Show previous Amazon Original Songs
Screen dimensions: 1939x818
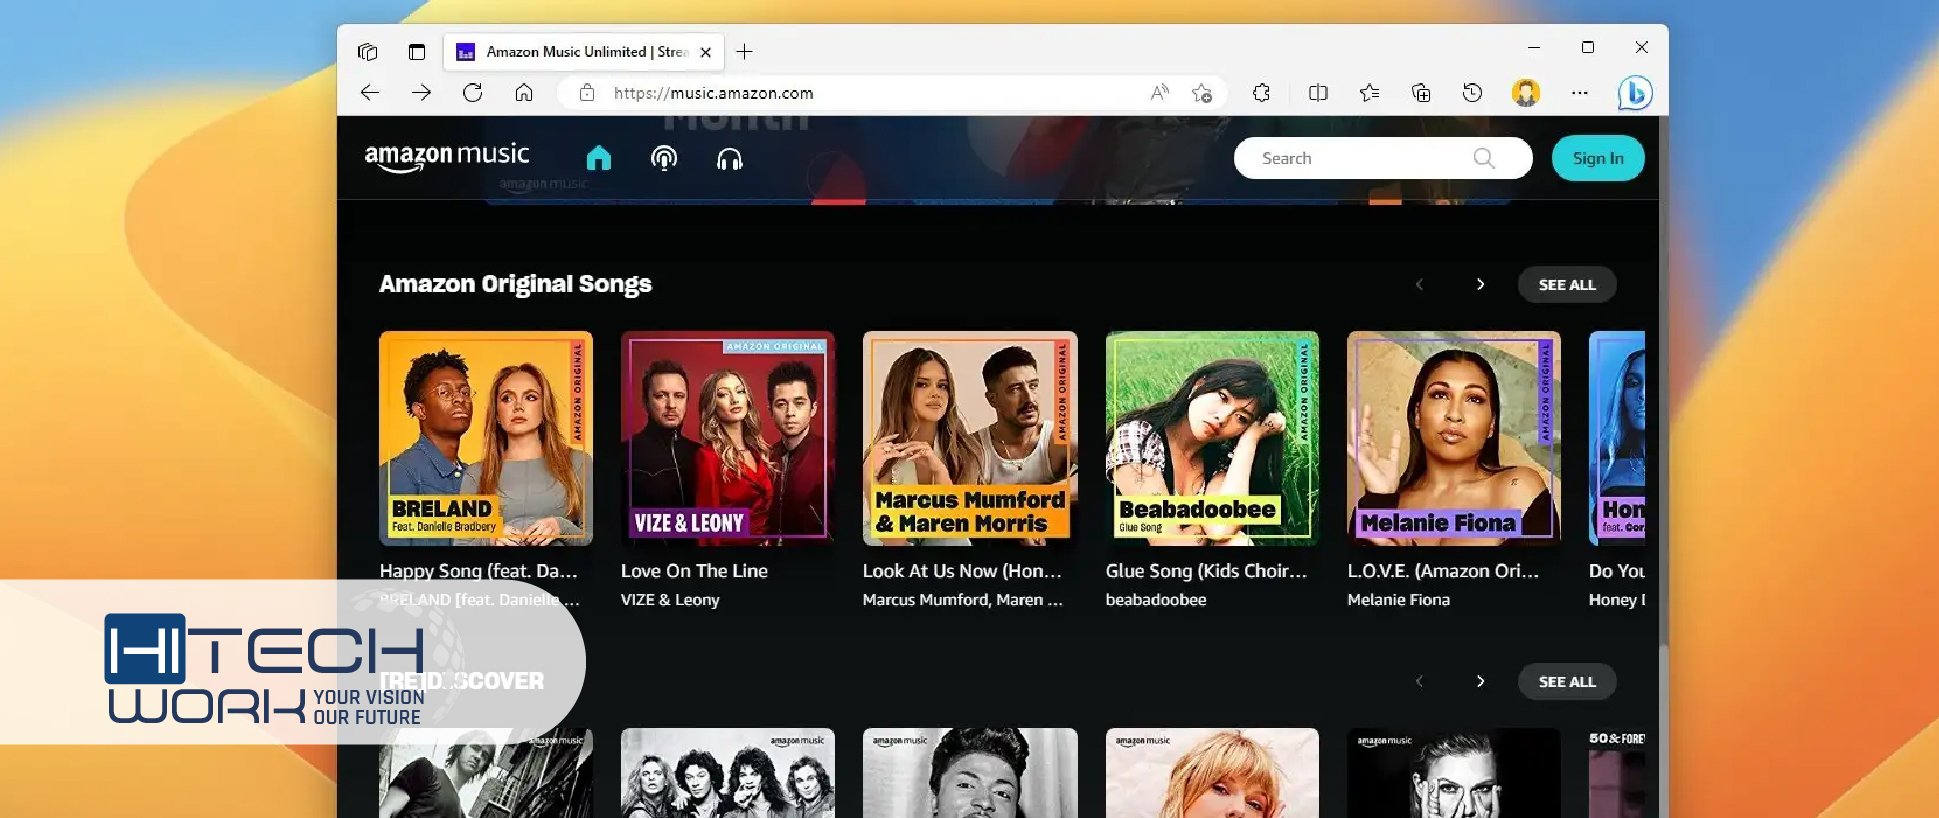click(x=1419, y=285)
